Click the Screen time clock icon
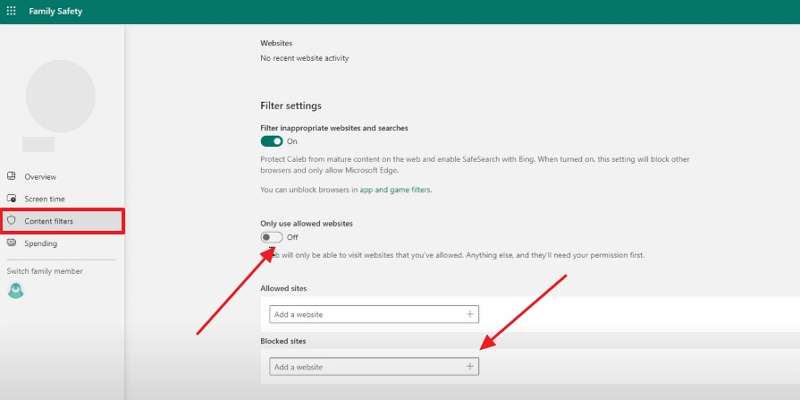This screenshot has width=800, height=400. click(11, 198)
